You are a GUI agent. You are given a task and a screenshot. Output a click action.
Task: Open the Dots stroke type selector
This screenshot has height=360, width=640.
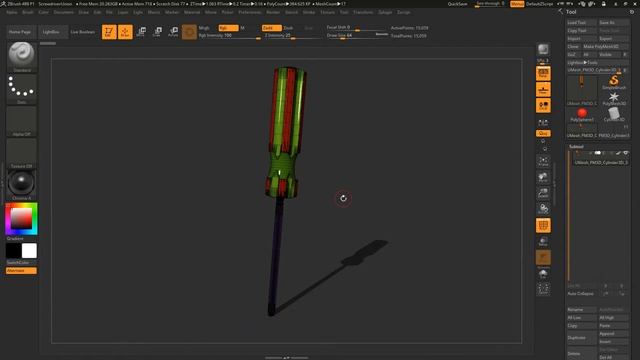pos(22,89)
